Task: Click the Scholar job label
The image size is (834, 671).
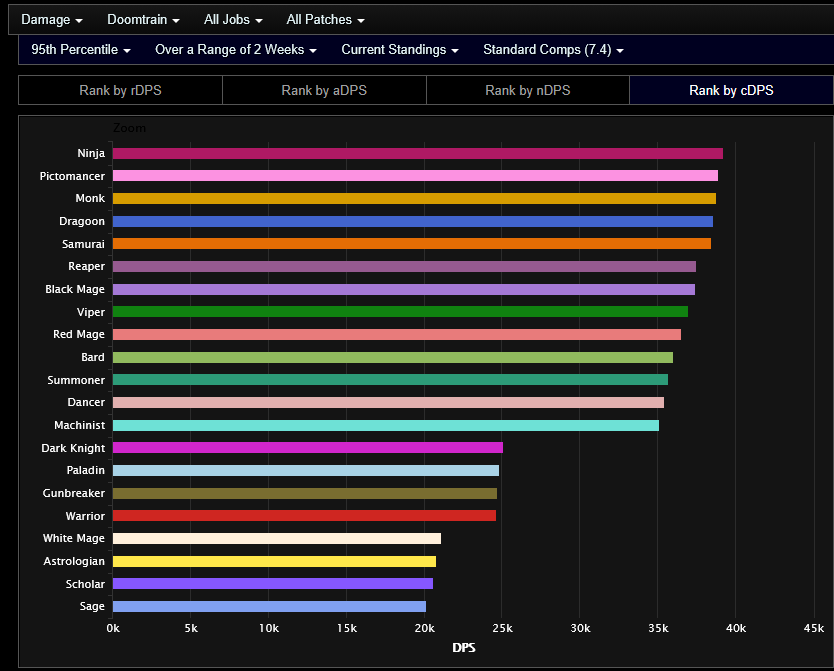Action: pos(85,584)
